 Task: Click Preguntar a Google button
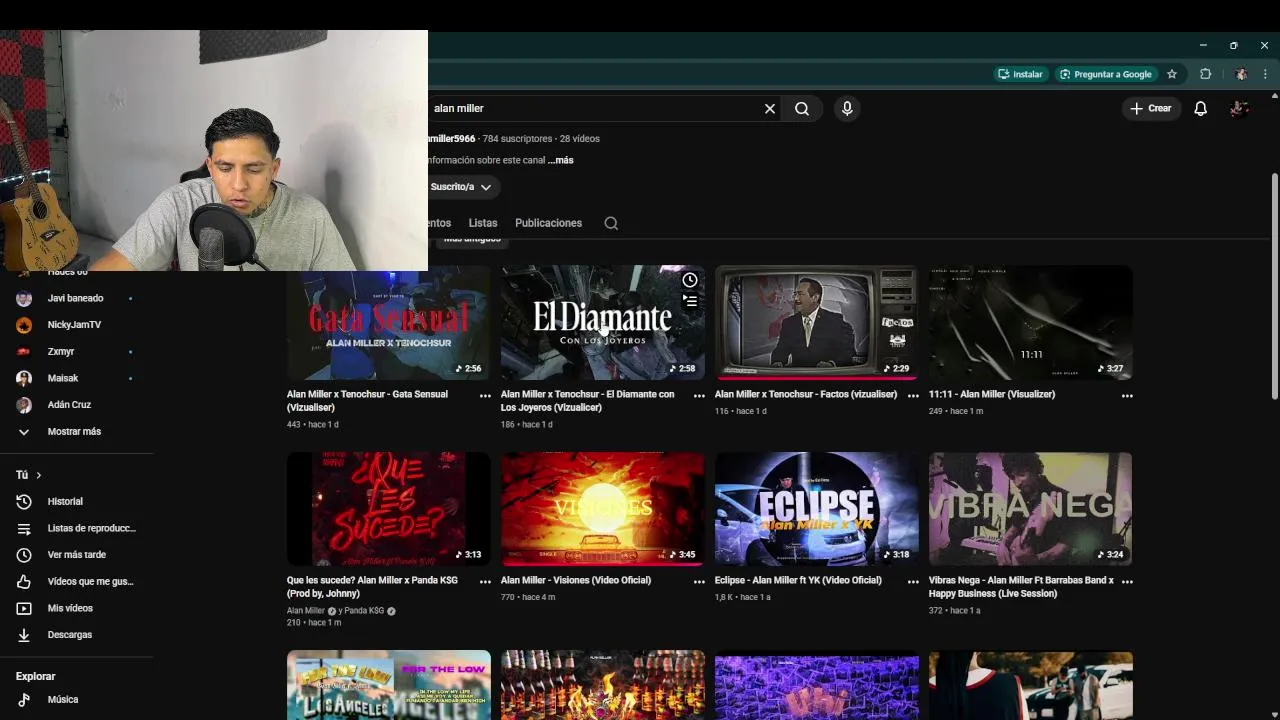(1106, 74)
